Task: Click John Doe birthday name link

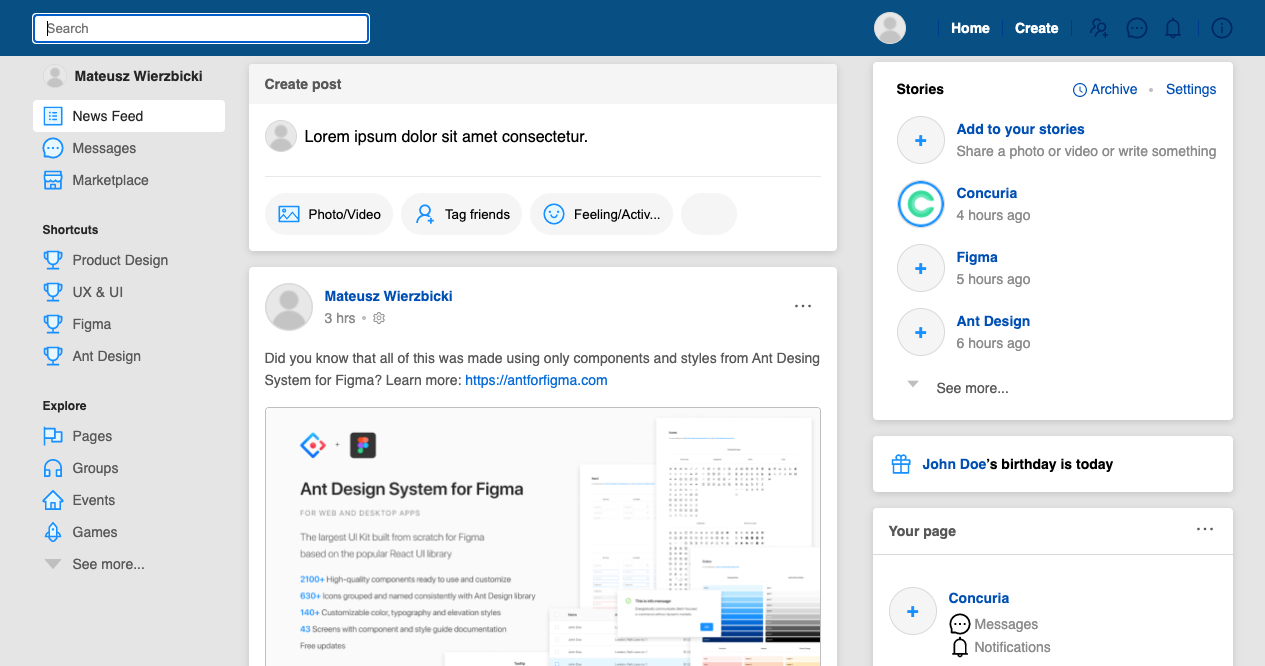Action: [954, 464]
